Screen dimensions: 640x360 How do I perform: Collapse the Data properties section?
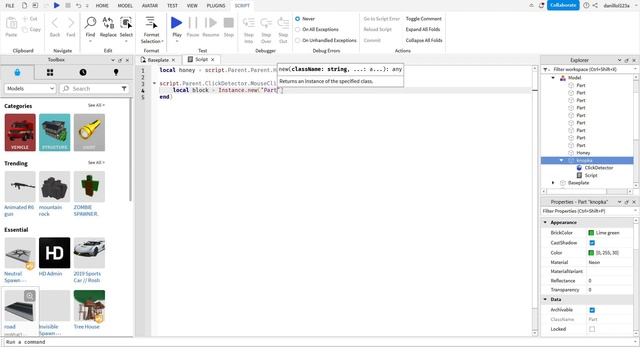545,300
